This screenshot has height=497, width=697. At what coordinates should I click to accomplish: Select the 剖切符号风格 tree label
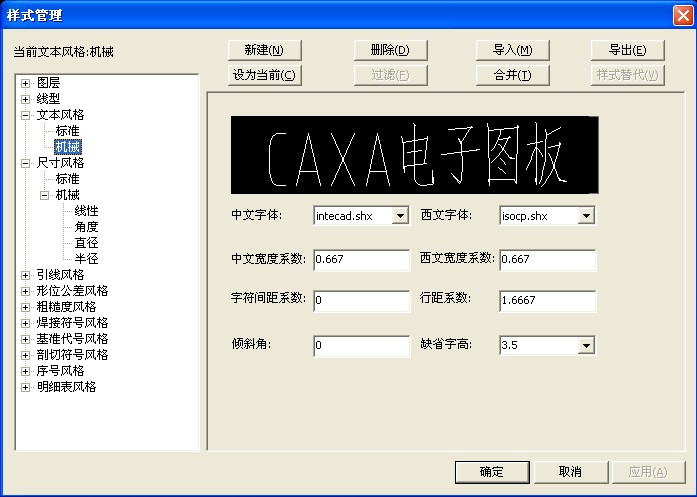(72, 355)
